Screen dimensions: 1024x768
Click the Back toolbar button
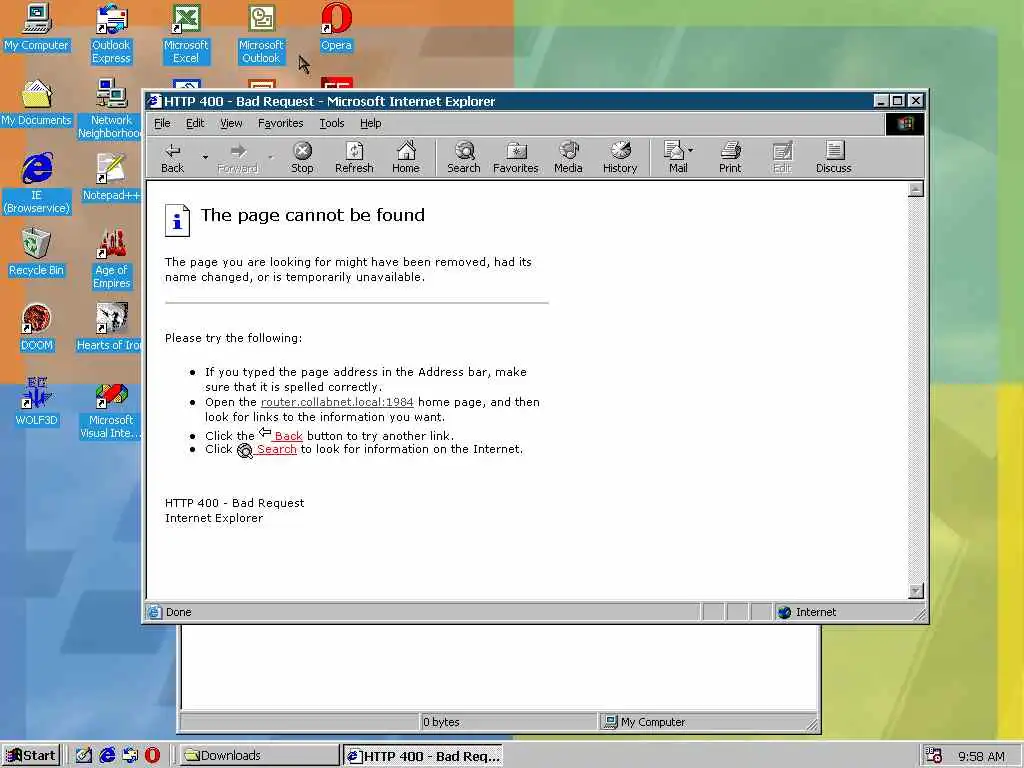(172, 158)
